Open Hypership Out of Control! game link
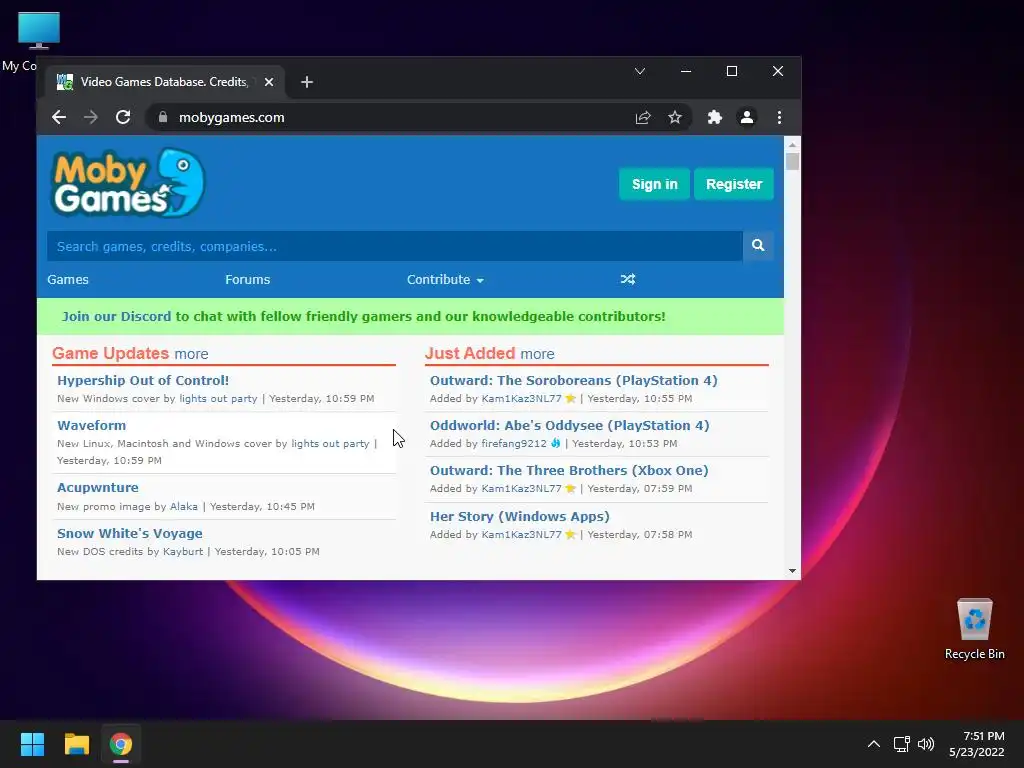1024x768 pixels. pos(143,380)
